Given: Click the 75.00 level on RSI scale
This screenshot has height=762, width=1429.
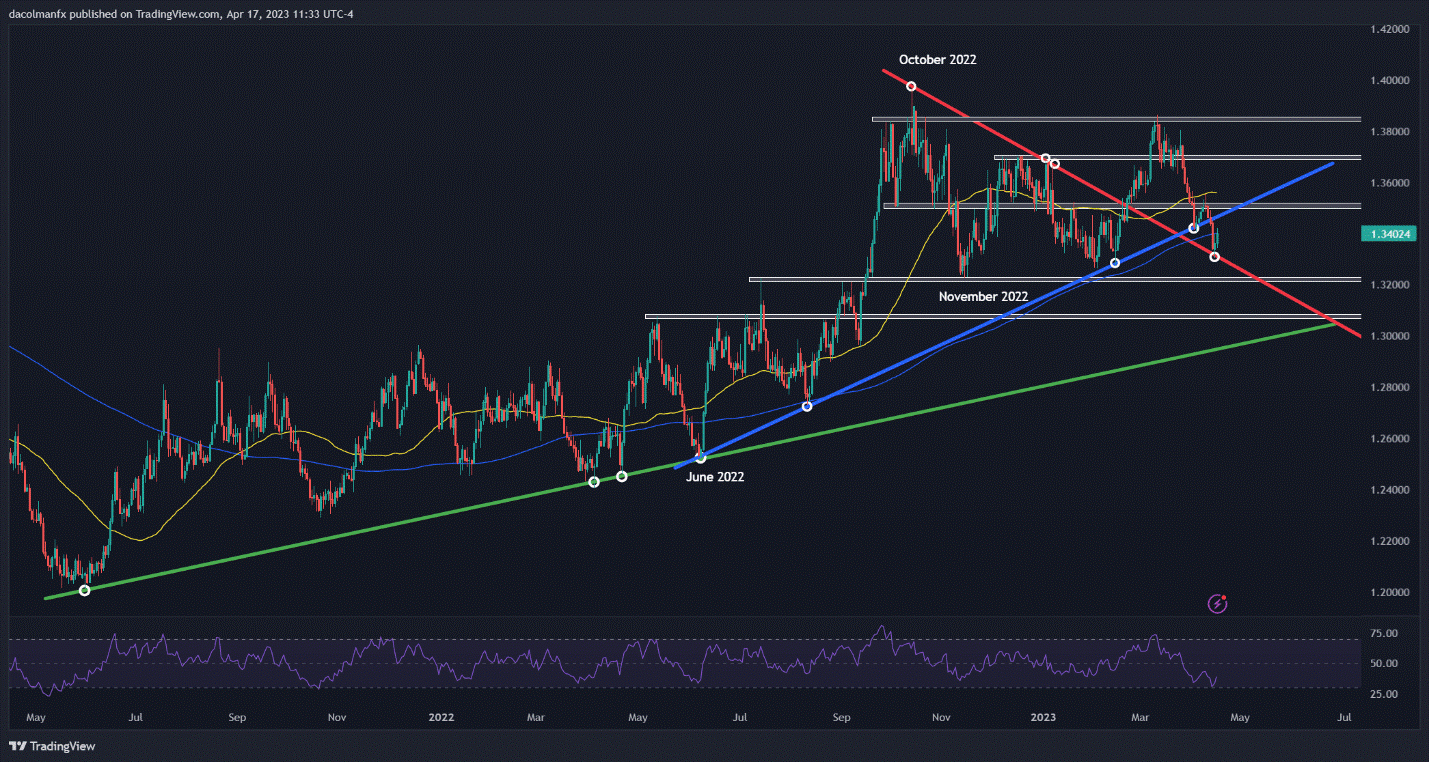Looking at the screenshot, I should 1384,634.
